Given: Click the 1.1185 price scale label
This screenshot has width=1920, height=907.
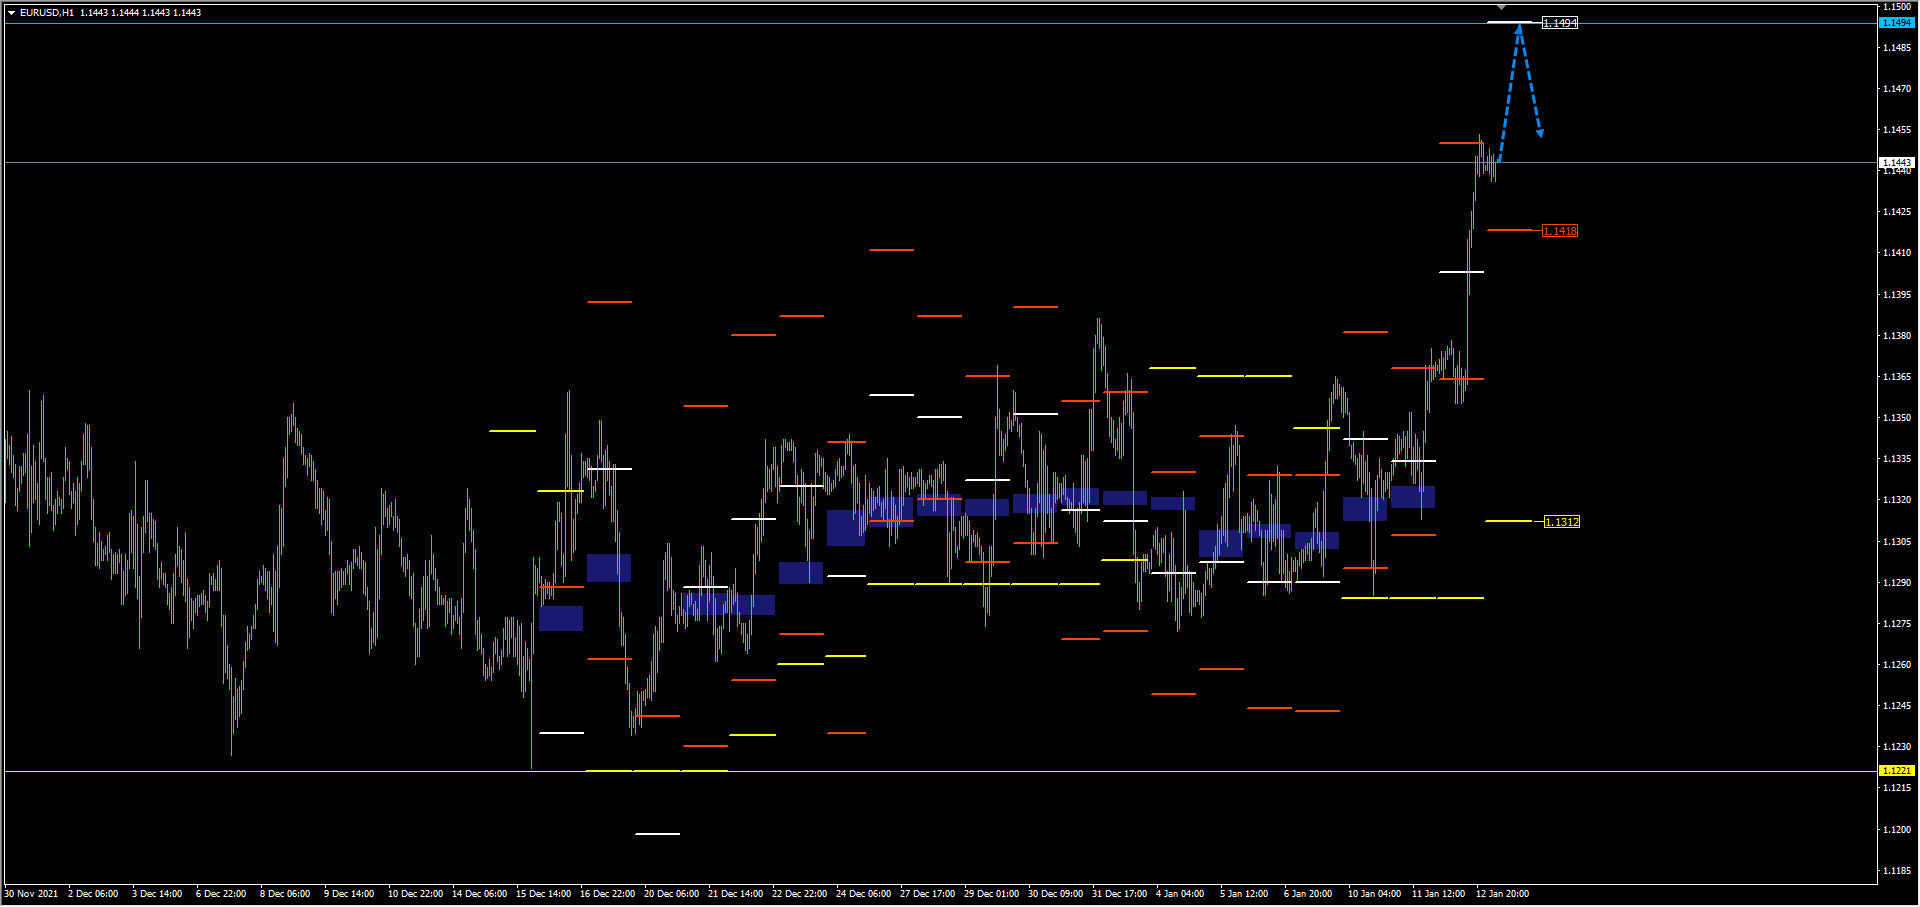Looking at the screenshot, I should pyautogui.click(x=1897, y=871).
